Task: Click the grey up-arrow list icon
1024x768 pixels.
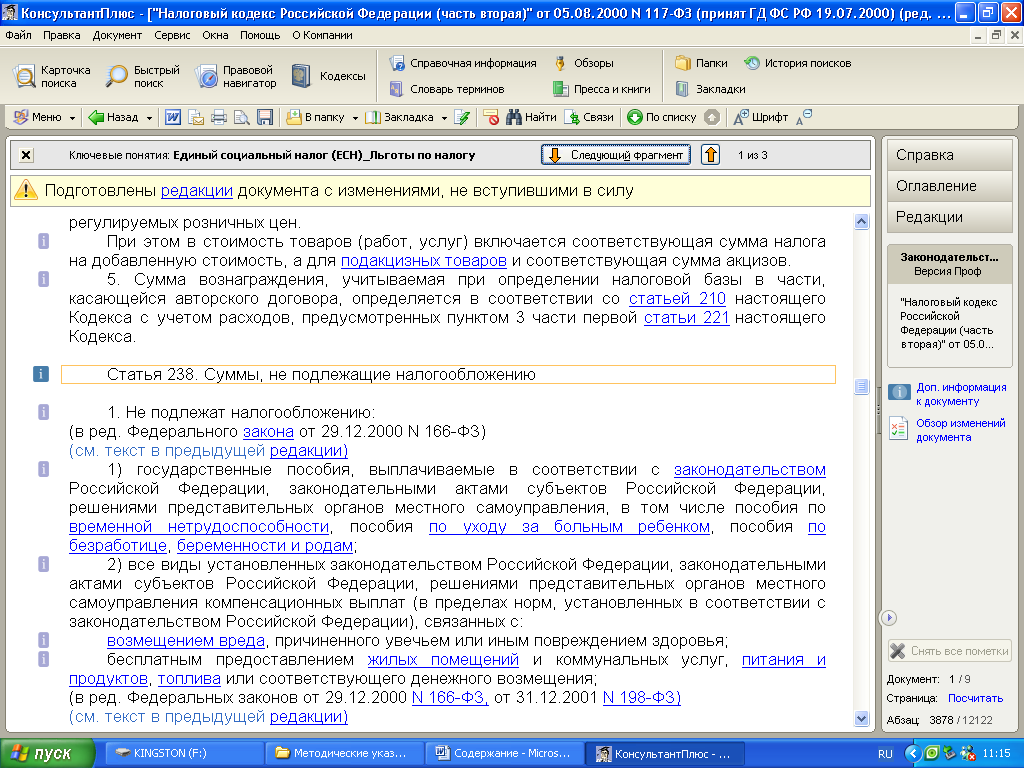Action: tap(712, 118)
